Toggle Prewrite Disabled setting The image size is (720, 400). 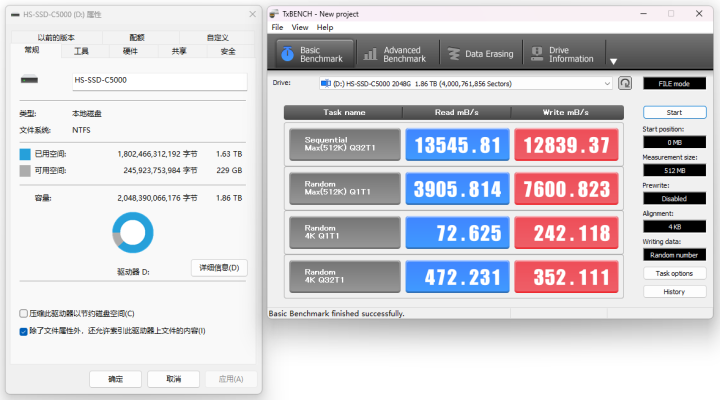(x=674, y=198)
